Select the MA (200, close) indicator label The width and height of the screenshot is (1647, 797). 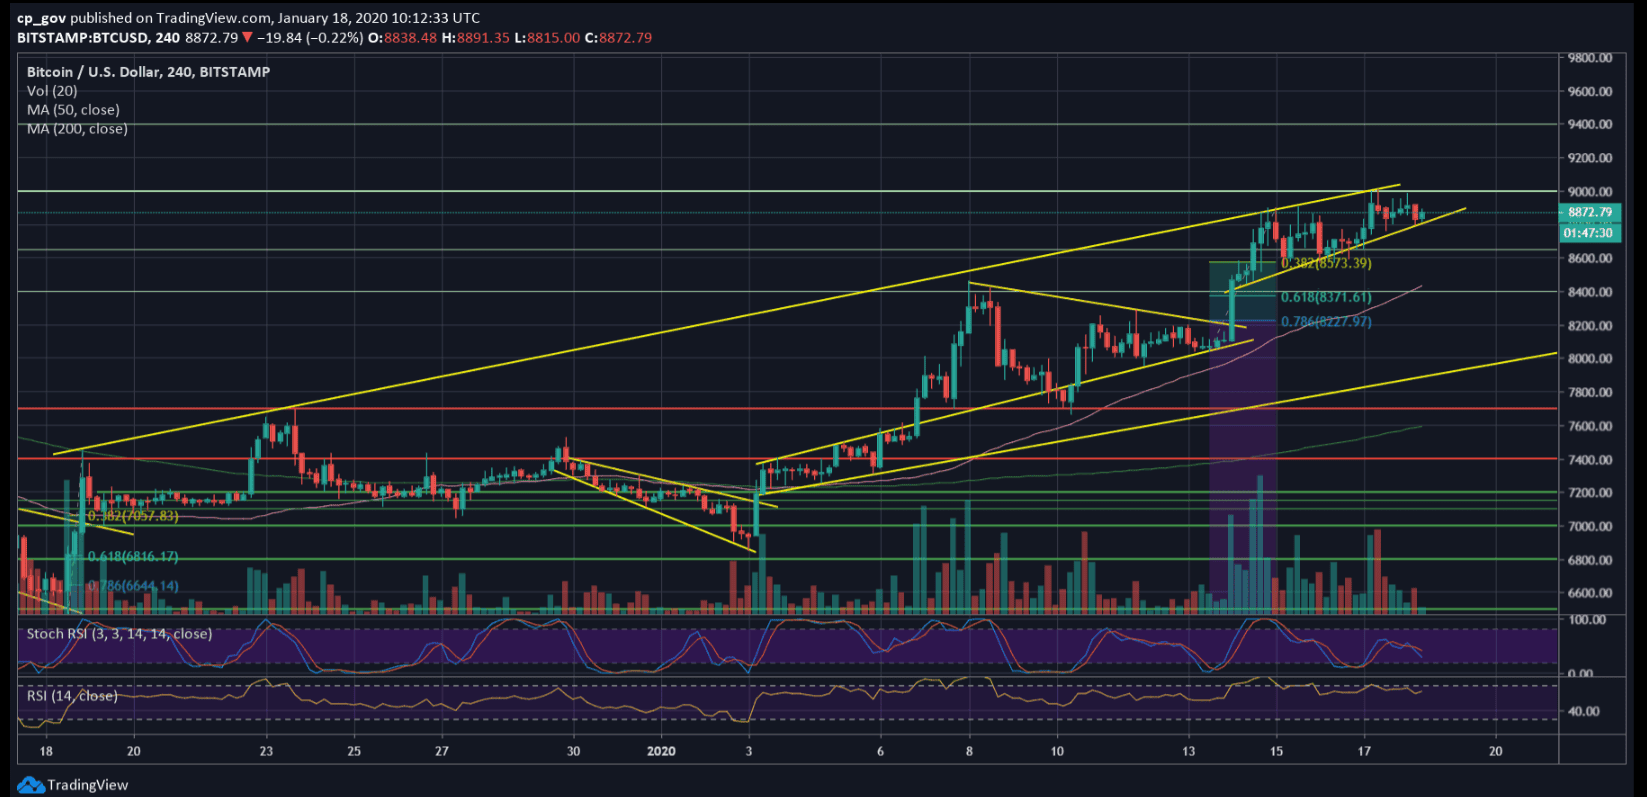[77, 129]
